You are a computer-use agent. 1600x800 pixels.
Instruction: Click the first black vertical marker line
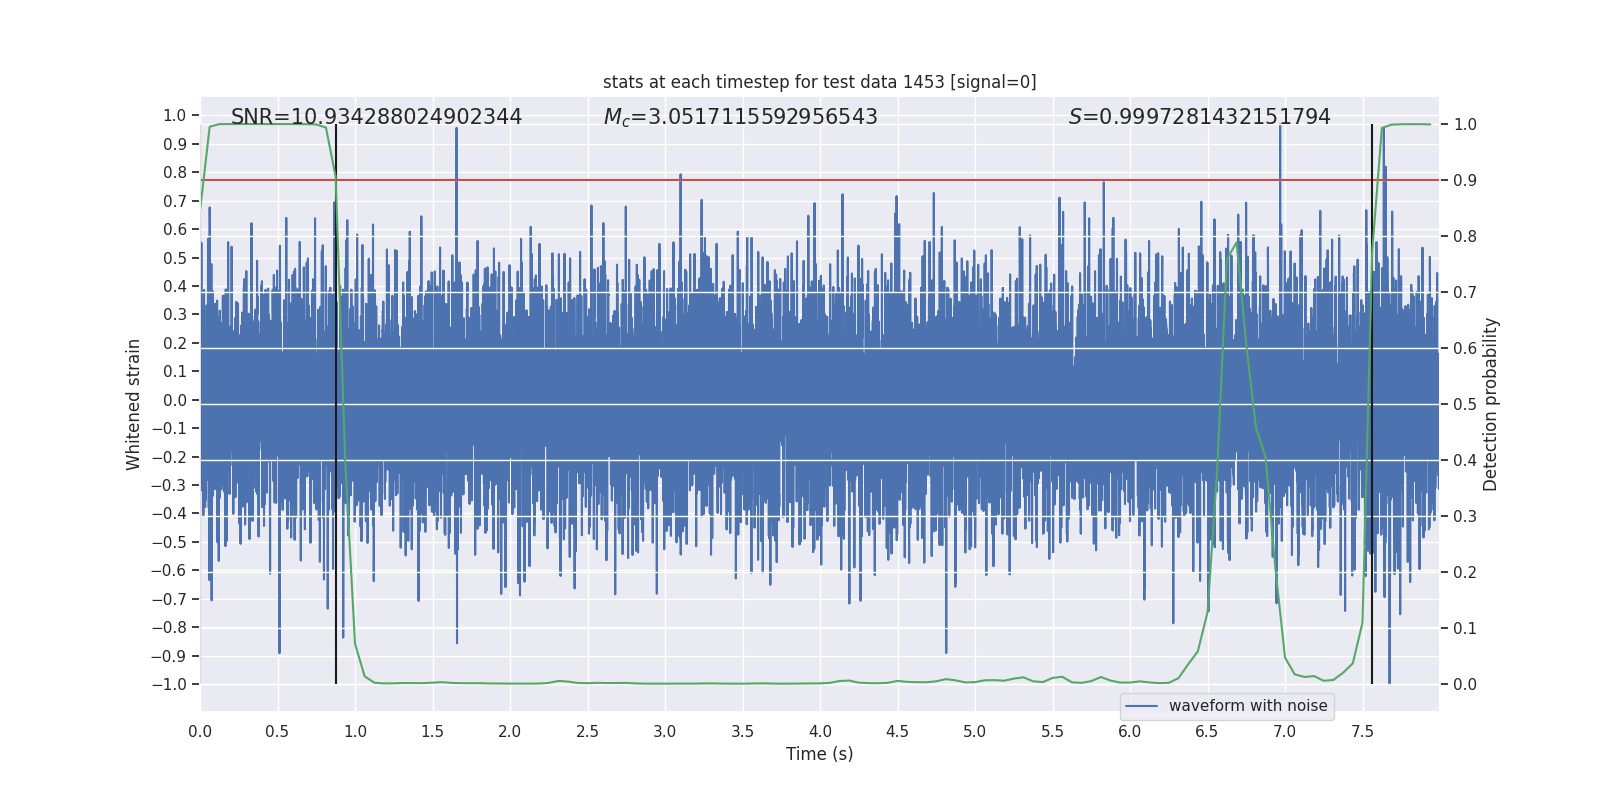pyautogui.click(x=336, y=404)
